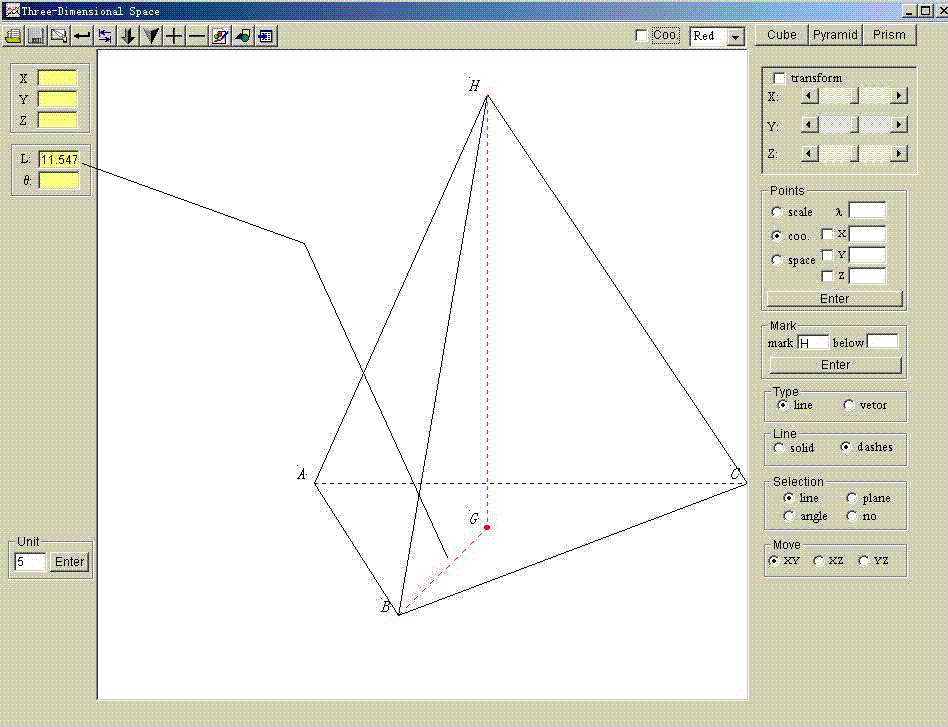
Task: Check the X checkbox in Points
Action: [827, 234]
